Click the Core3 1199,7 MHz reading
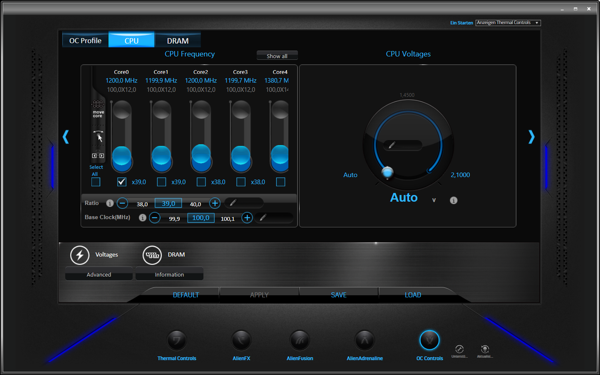The width and height of the screenshot is (600, 375). 240,80
